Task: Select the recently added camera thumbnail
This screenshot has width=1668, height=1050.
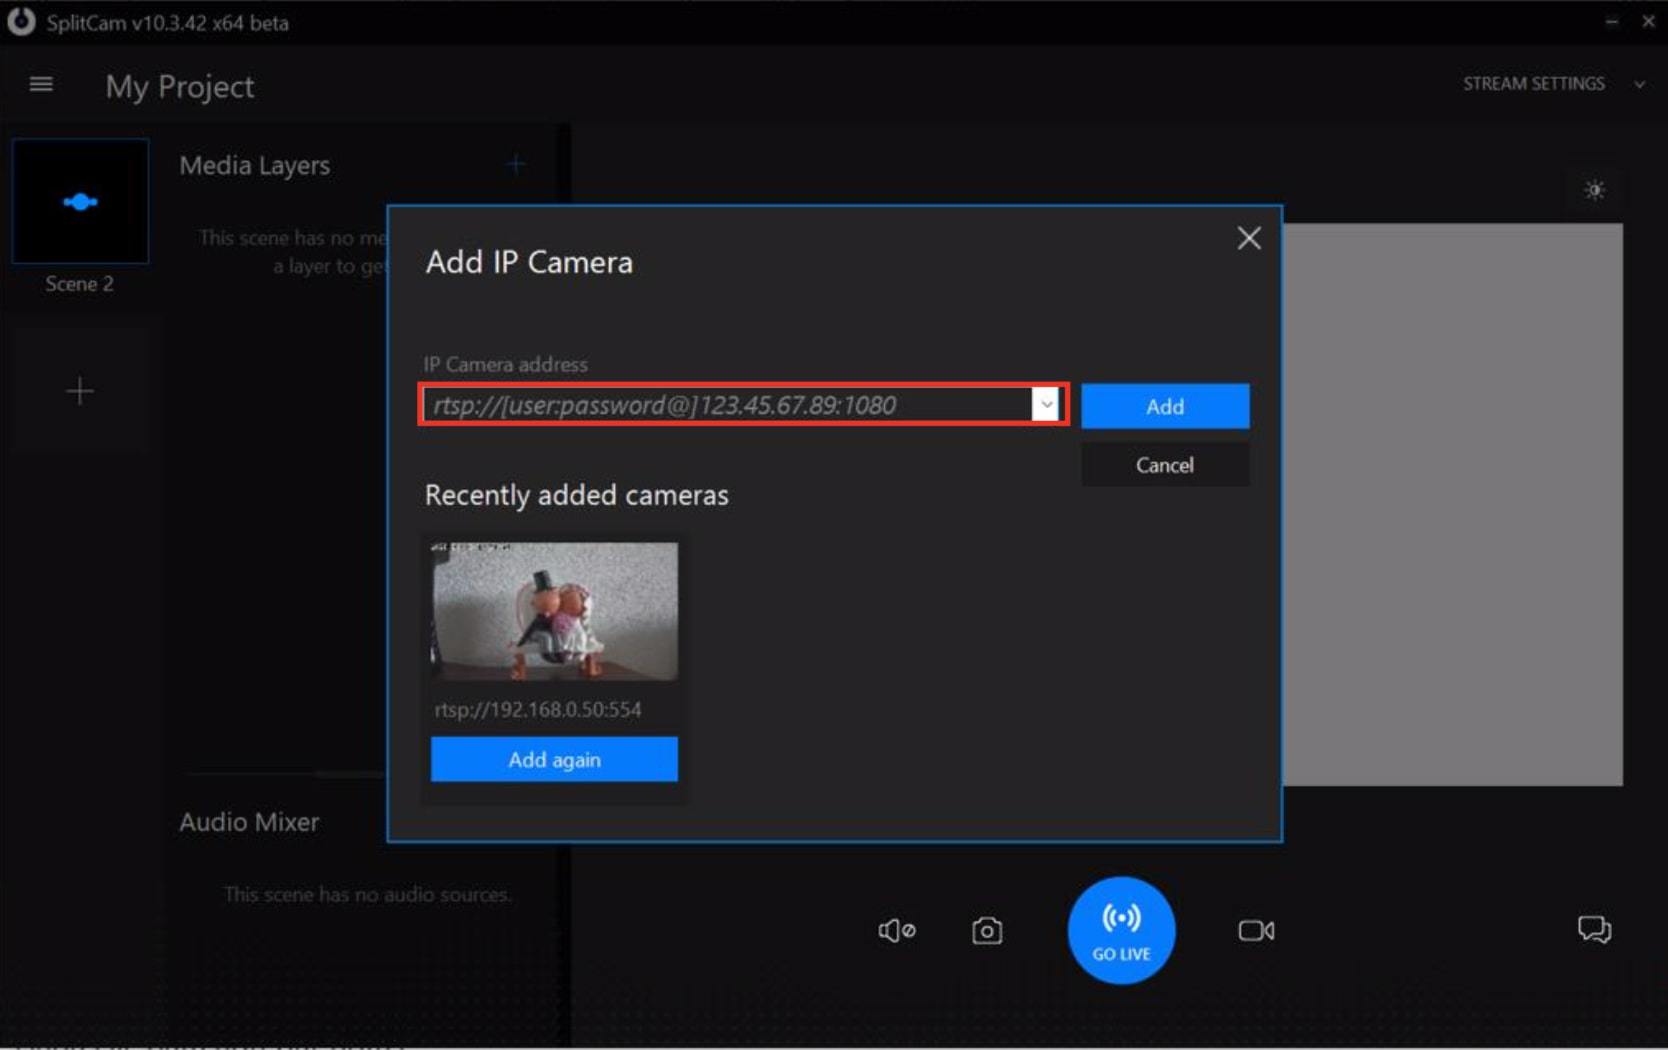Action: 554,611
